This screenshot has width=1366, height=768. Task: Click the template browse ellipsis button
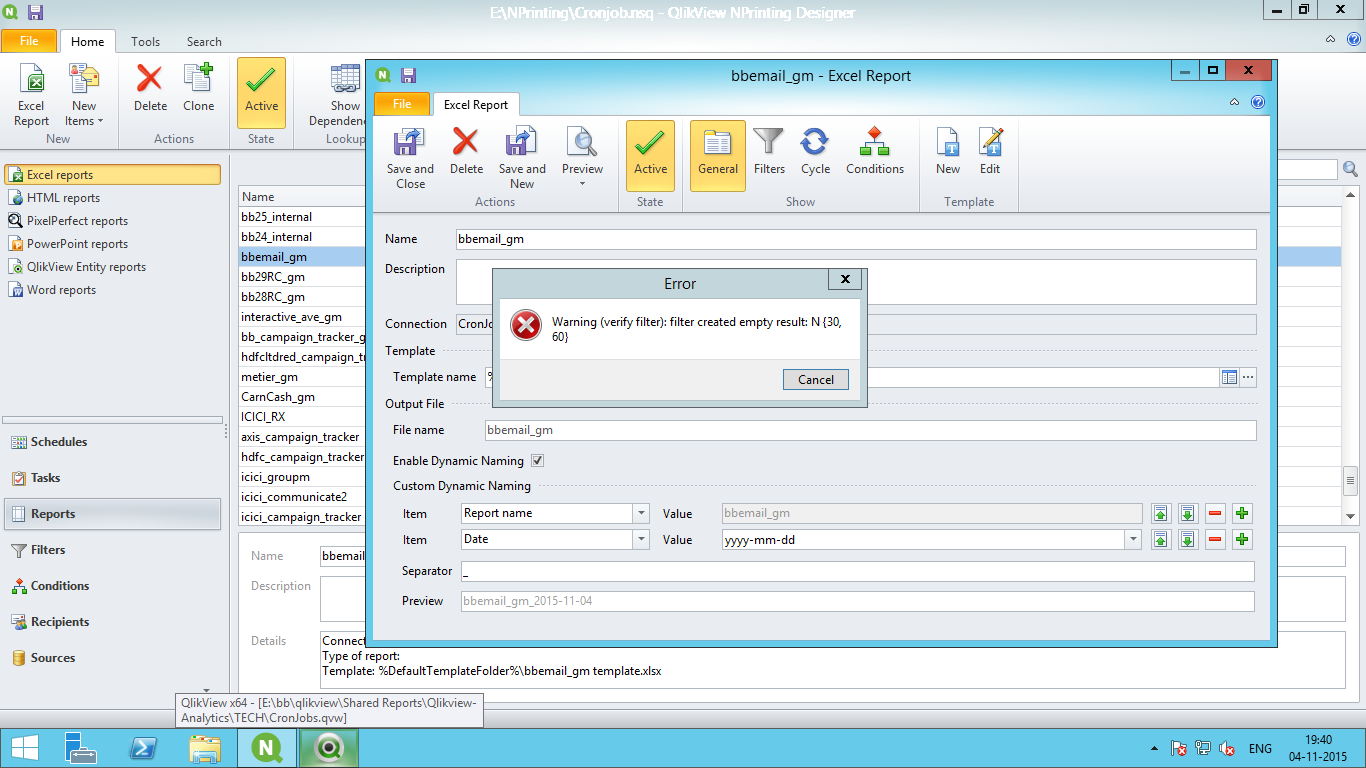click(x=1248, y=377)
